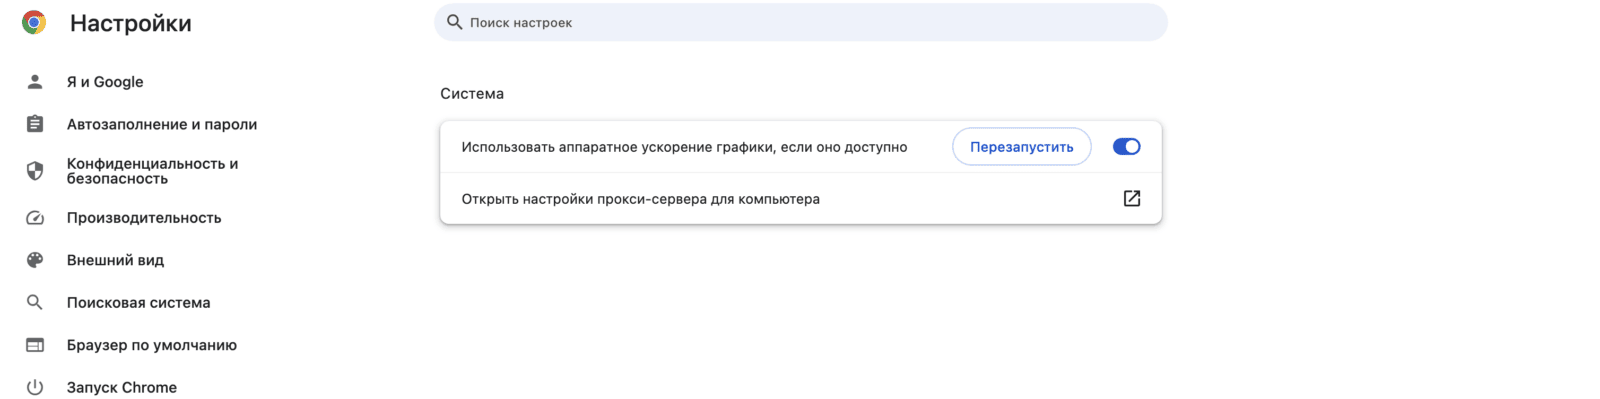Disable hardware acceleration toggle
This screenshot has height=399, width=1600.
tap(1126, 147)
